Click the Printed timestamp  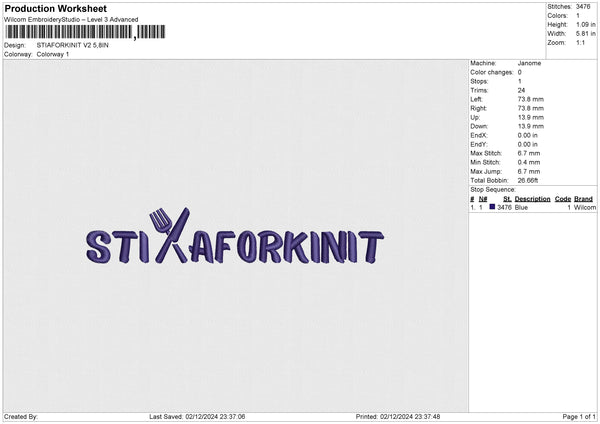tap(398, 416)
